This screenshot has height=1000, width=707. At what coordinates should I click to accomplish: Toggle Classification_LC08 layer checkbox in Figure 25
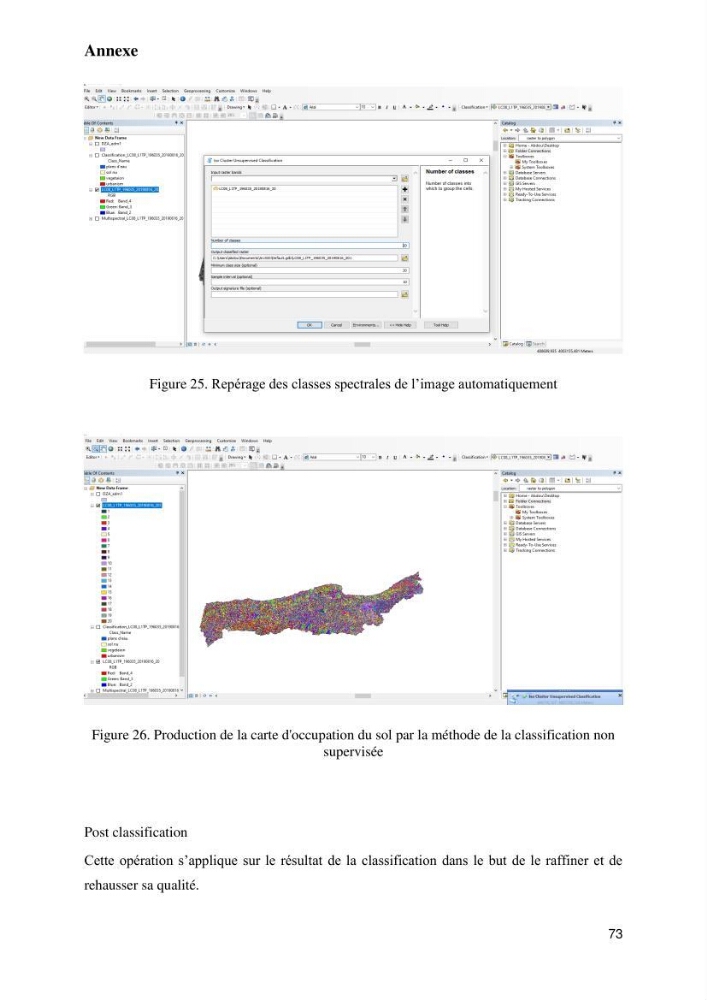97,155
